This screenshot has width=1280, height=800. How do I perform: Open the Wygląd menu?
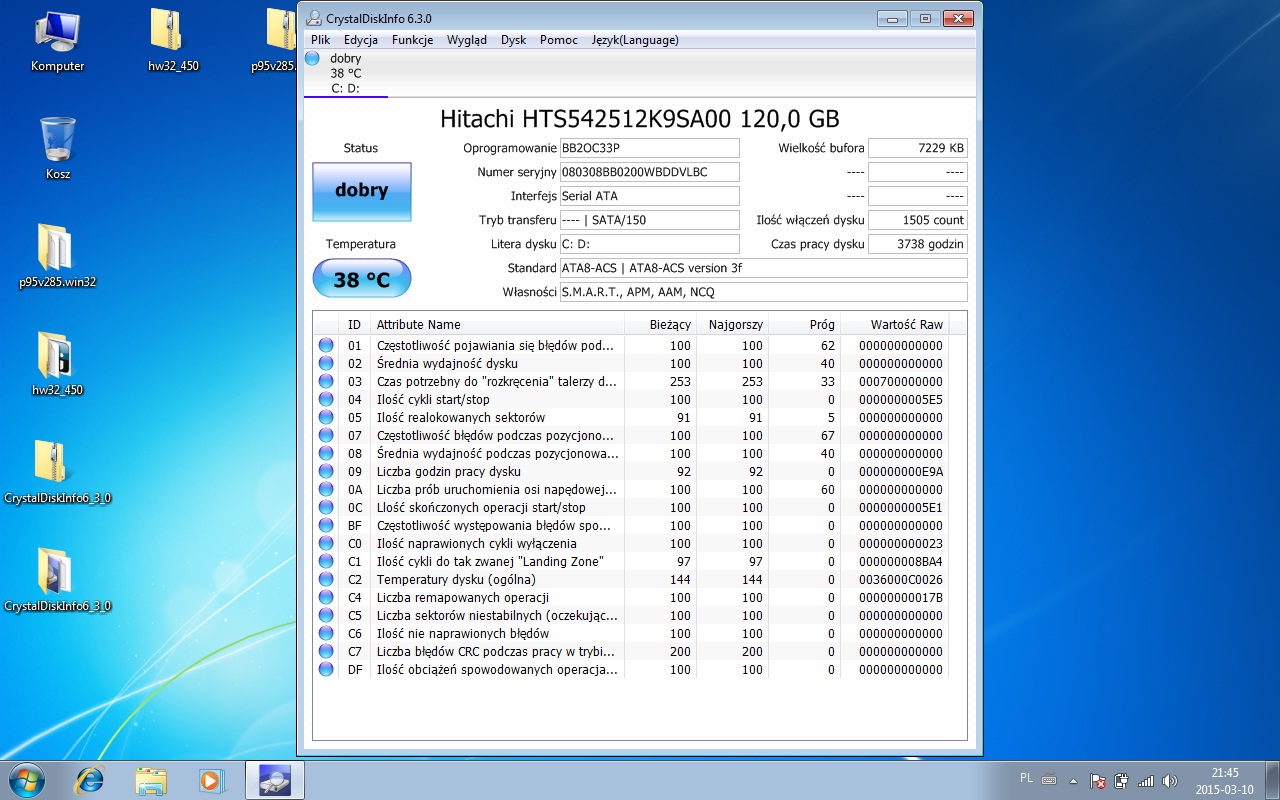coord(467,40)
